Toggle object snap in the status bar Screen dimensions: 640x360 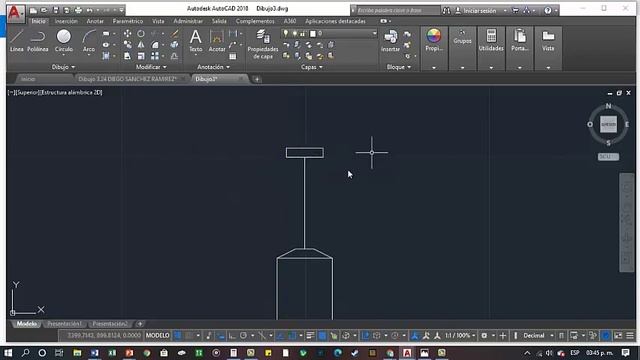click(292, 336)
